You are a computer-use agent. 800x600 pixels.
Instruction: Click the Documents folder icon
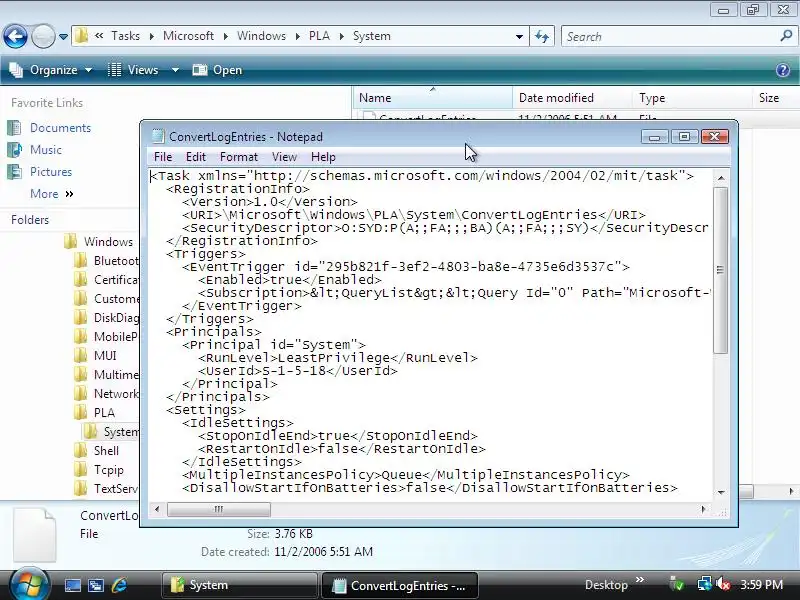[14, 128]
